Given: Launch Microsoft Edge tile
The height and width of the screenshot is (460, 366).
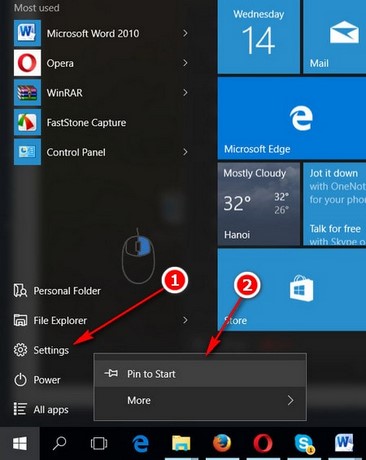Looking at the screenshot, I should pyautogui.click(x=292, y=118).
